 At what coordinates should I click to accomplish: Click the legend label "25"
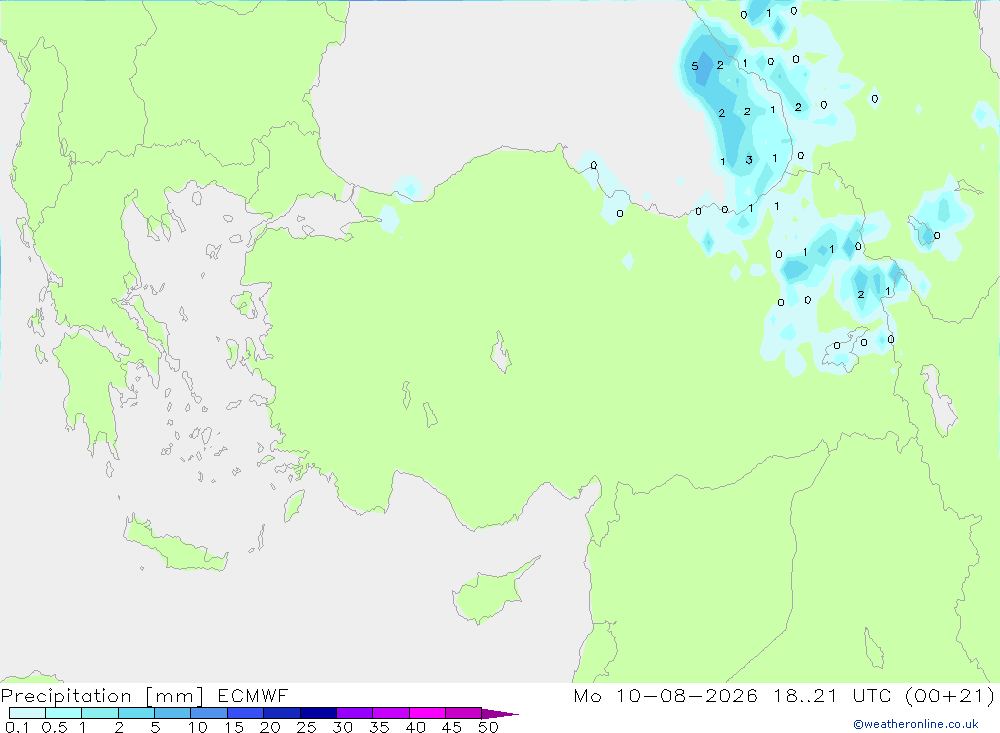click(307, 727)
